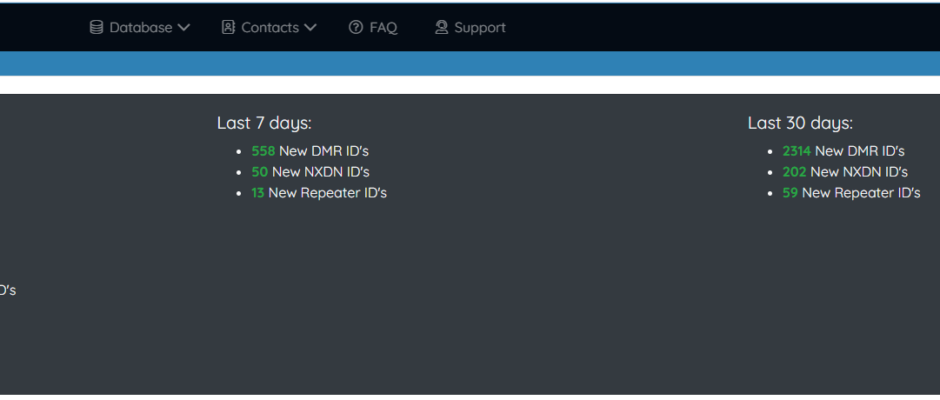Expand the Contacts dropdown chevron
The width and height of the screenshot is (940, 400).
point(310,28)
